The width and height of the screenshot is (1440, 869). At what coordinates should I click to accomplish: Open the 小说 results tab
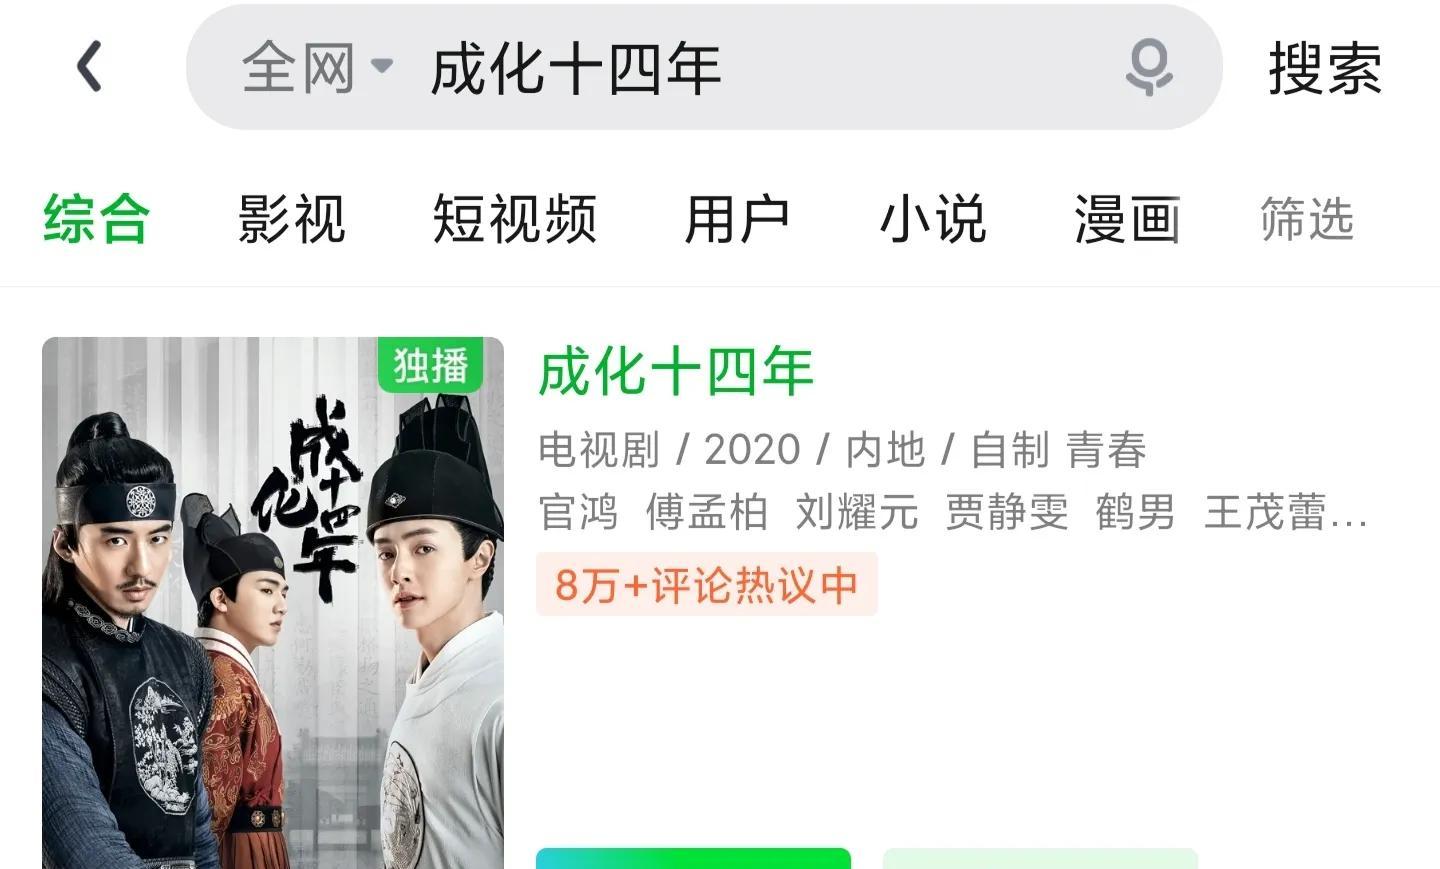(x=933, y=219)
